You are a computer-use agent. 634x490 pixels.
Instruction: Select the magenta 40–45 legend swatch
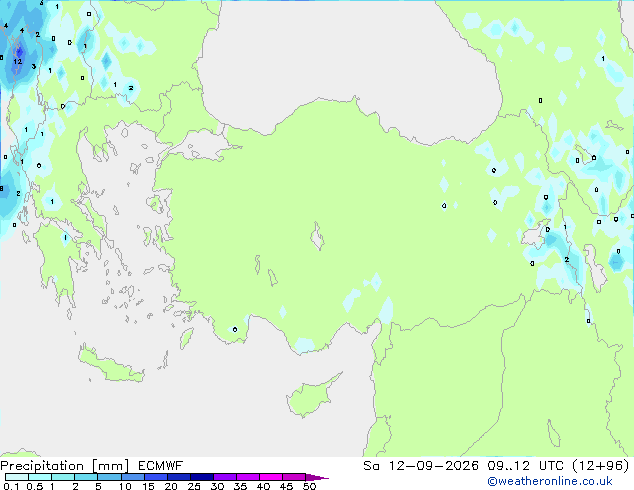[x=271, y=477]
